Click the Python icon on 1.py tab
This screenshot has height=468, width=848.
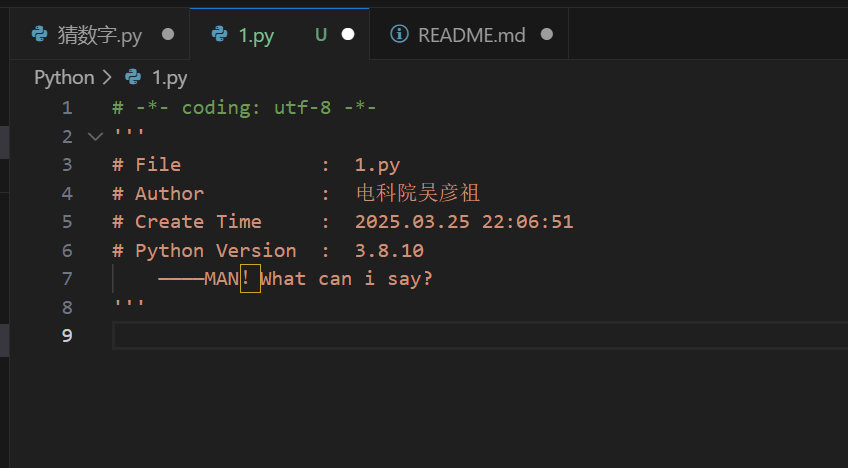click(x=220, y=34)
